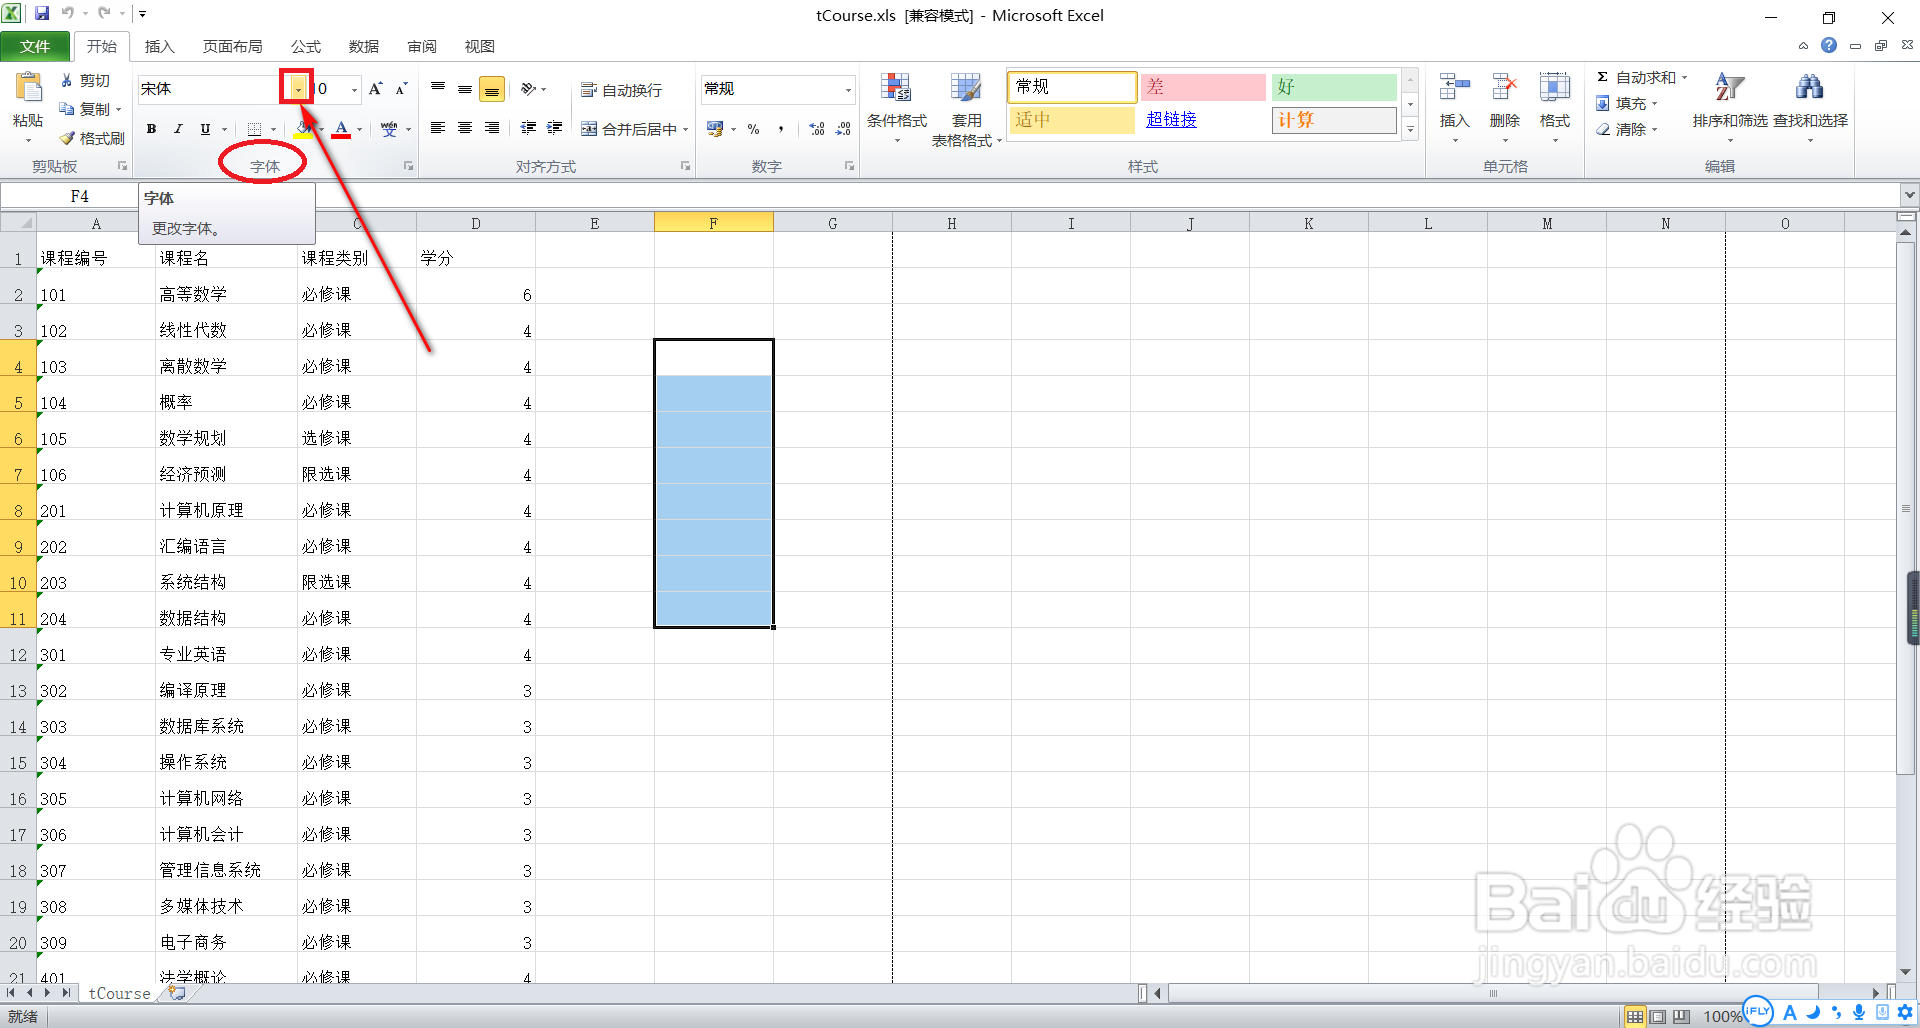1920x1028 pixels.
Task: Click the orientation text angle icon
Action: pos(528,89)
